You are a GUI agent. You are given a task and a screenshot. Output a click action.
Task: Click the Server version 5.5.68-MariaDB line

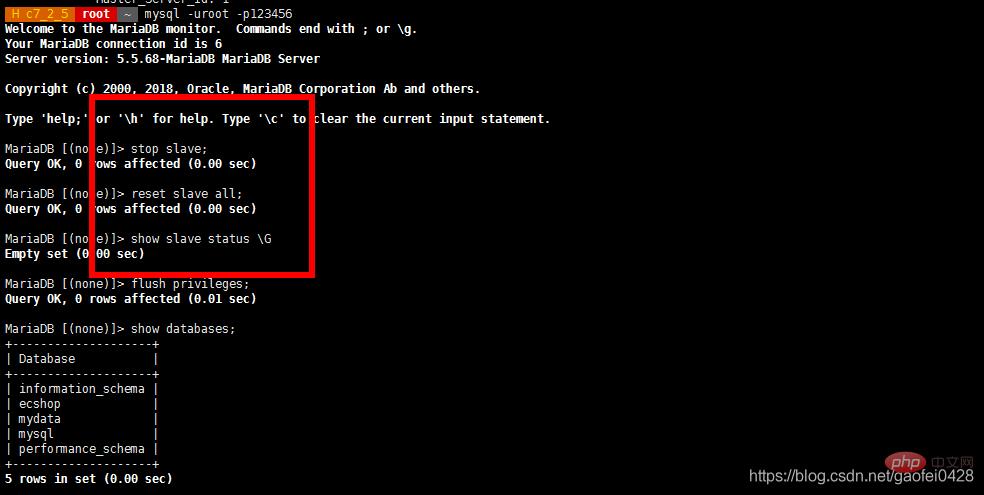pos(163,59)
